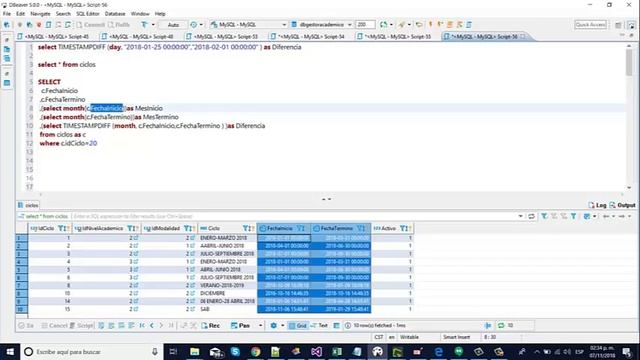Open the Navigate menu
Image resolution: width=640 pixels, height=360 pixels.
(40, 14)
